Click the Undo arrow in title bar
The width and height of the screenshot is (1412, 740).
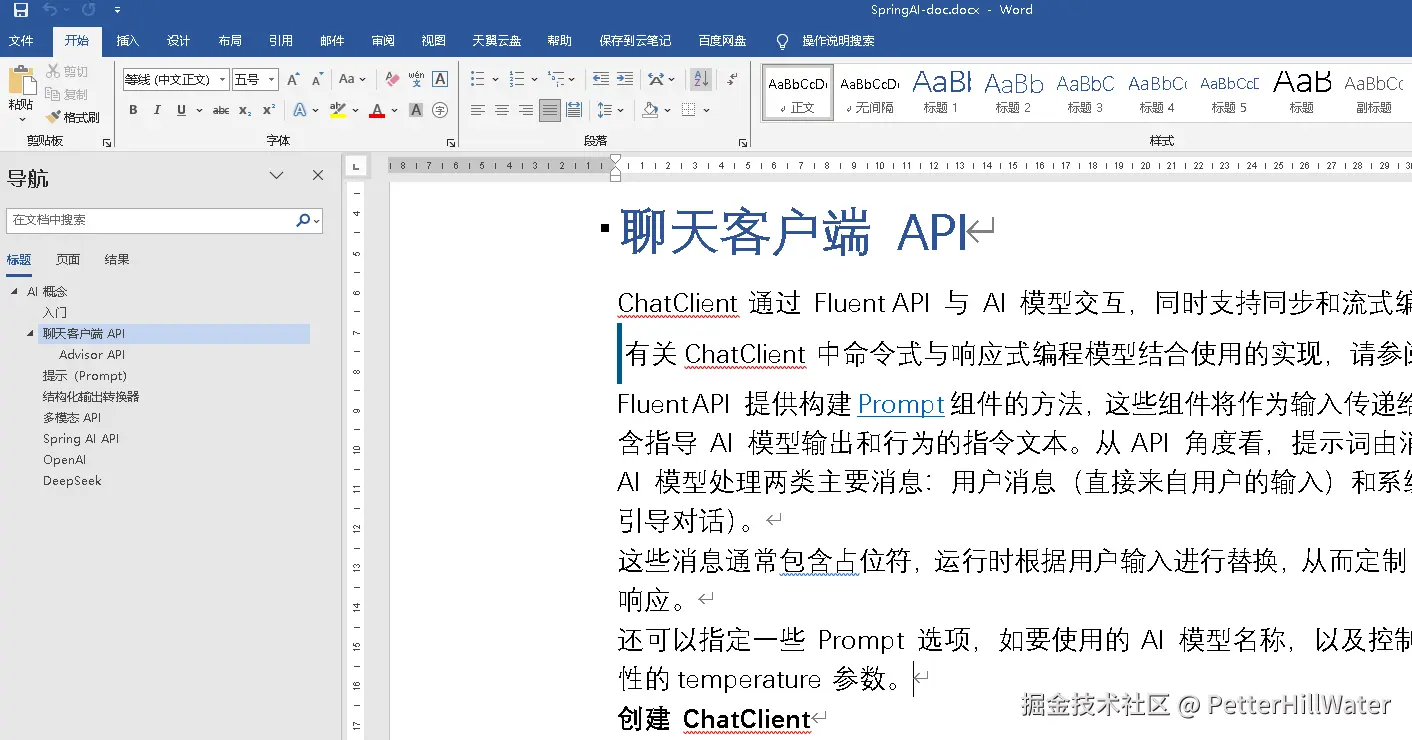tap(51, 10)
